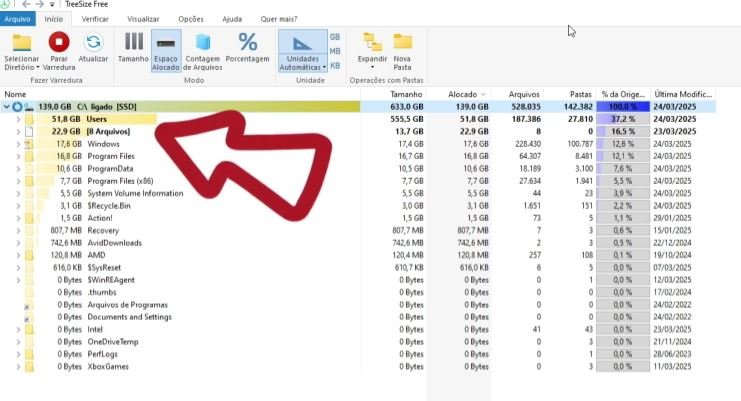
Task: Set unit to KB
Action: tap(335, 66)
